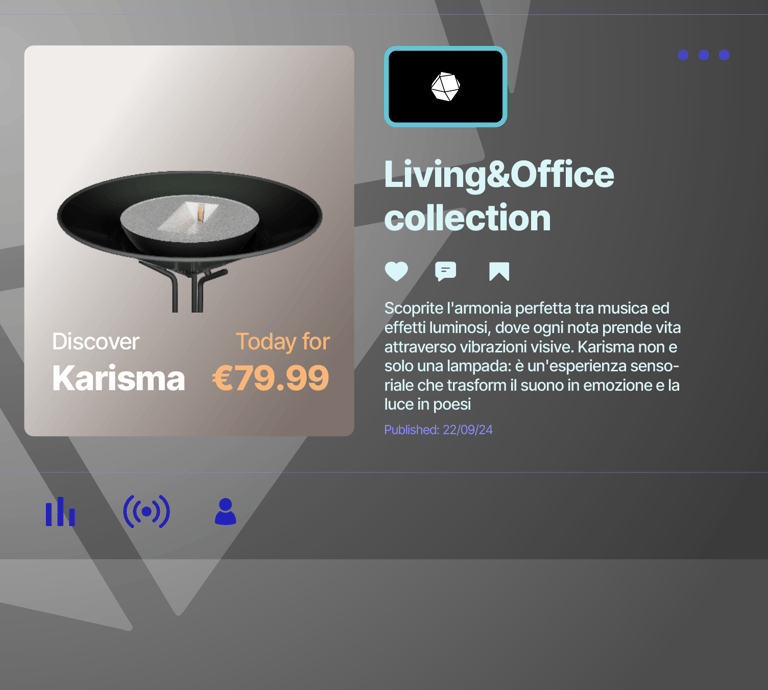Click the Italian product description text
Viewport: 768px width, 690px height.
(532, 356)
